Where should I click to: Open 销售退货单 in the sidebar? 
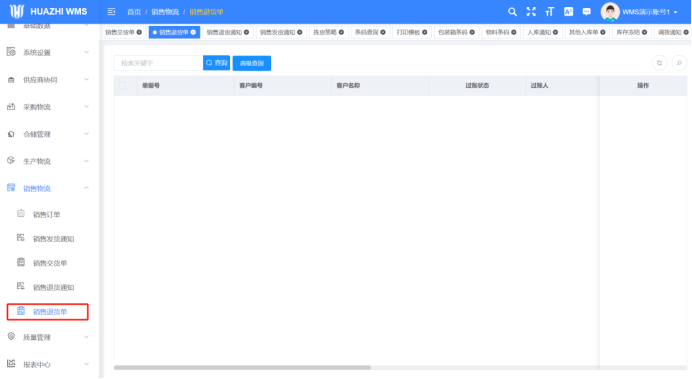(x=48, y=311)
